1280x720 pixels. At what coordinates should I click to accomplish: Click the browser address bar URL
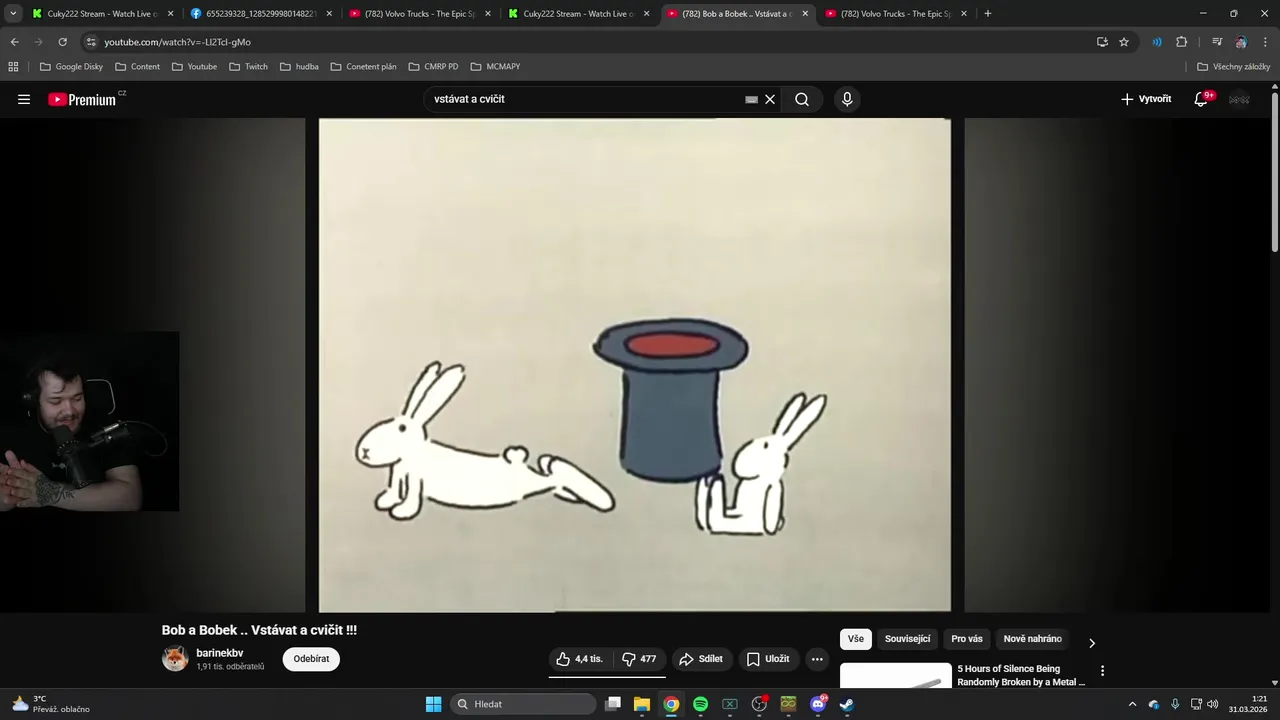tap(177, 42)
